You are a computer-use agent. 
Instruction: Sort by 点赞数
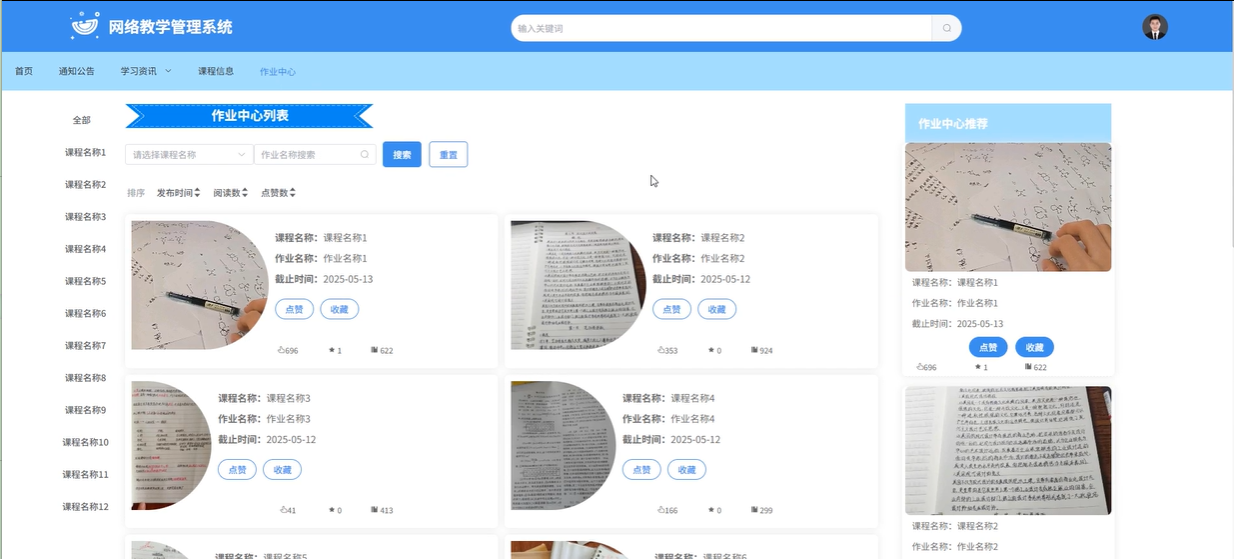click(x=278, y=193)
